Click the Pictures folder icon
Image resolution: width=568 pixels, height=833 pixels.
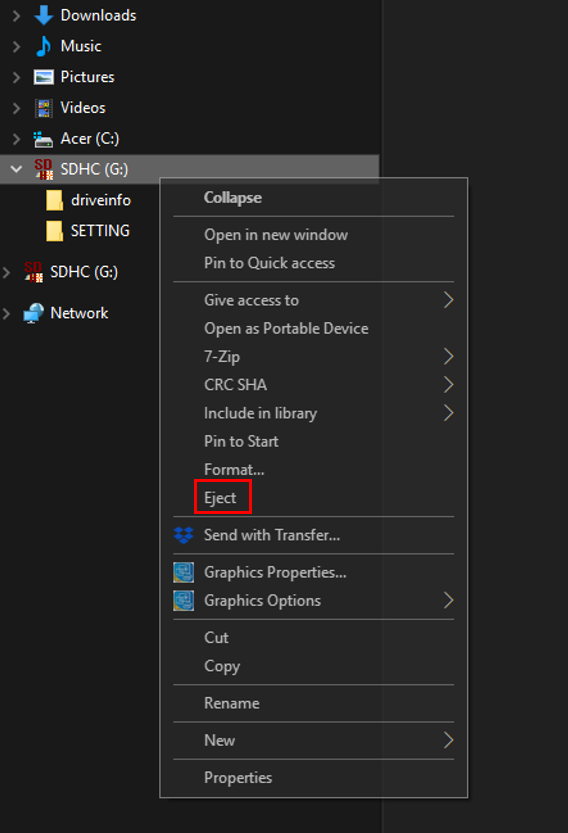tap(44, 77)
